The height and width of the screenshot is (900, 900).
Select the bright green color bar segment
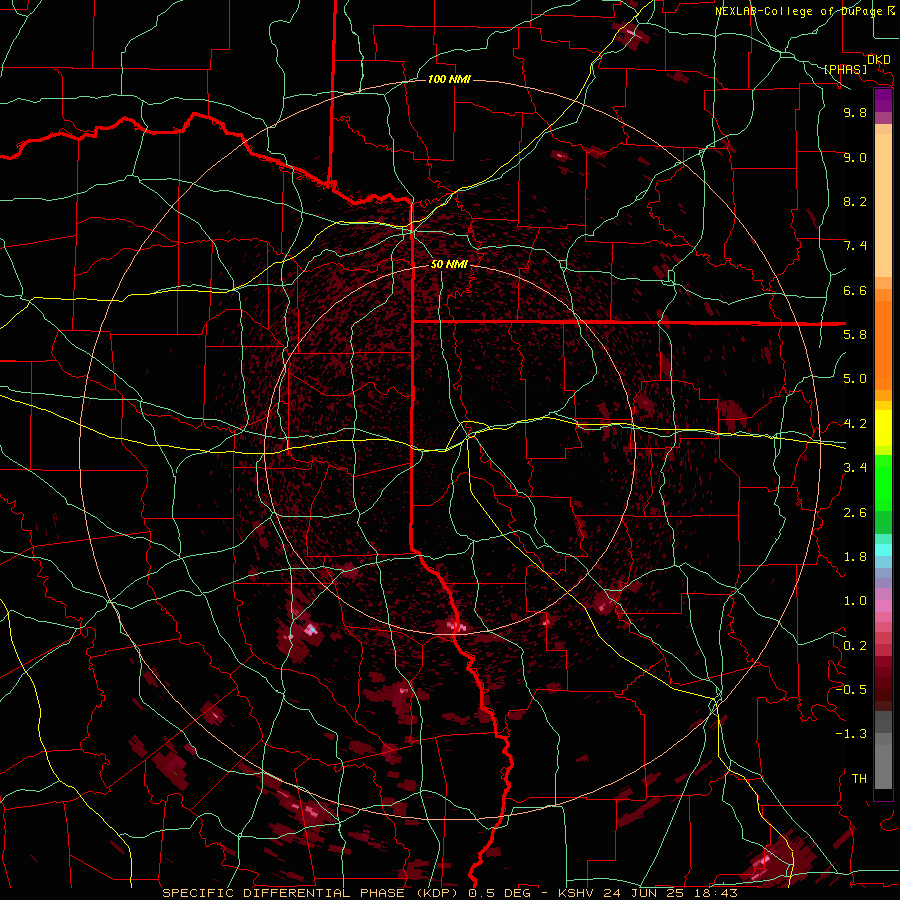883,482
